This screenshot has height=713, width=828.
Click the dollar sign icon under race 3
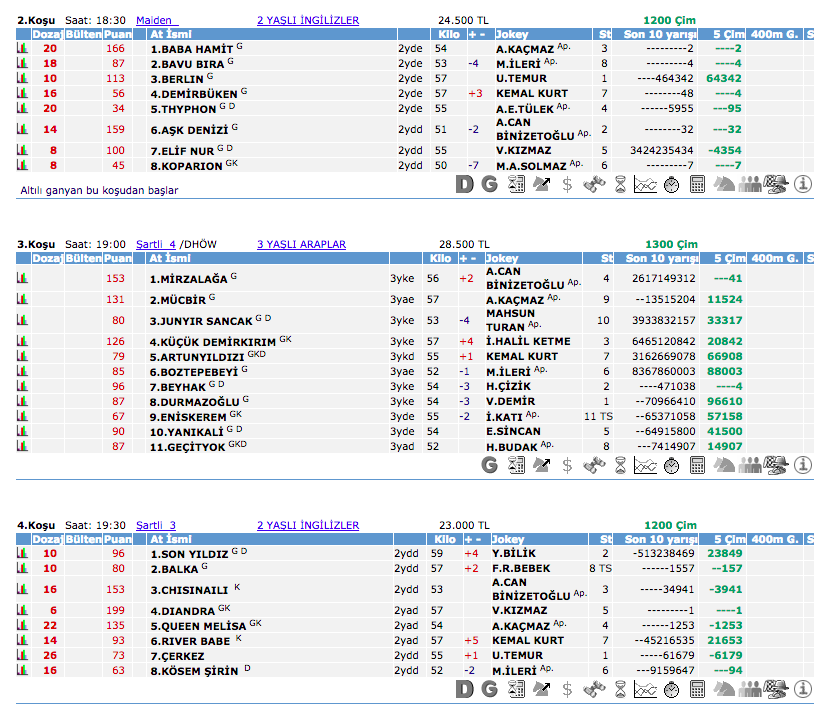point(567,464)
